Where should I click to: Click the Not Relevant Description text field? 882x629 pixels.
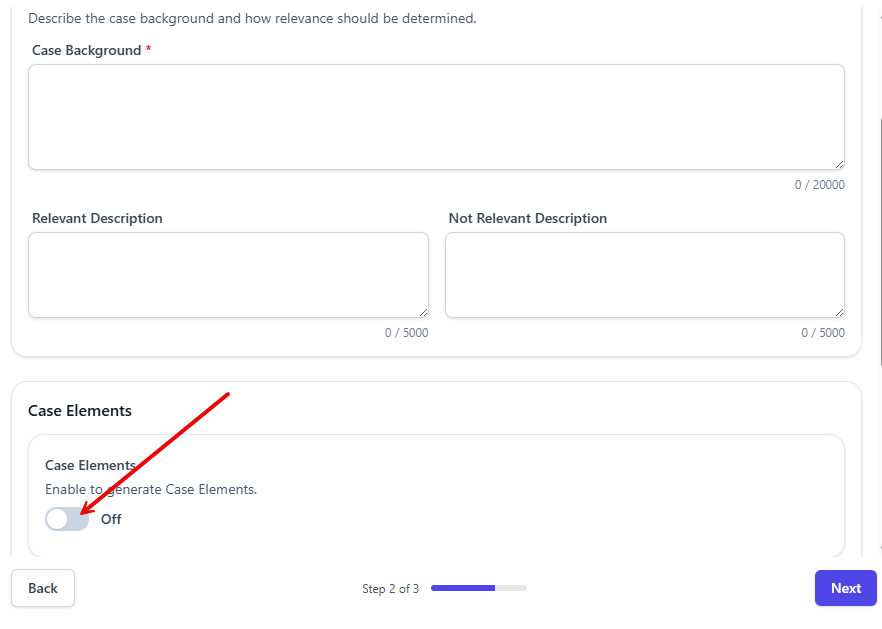coord(644,274)
